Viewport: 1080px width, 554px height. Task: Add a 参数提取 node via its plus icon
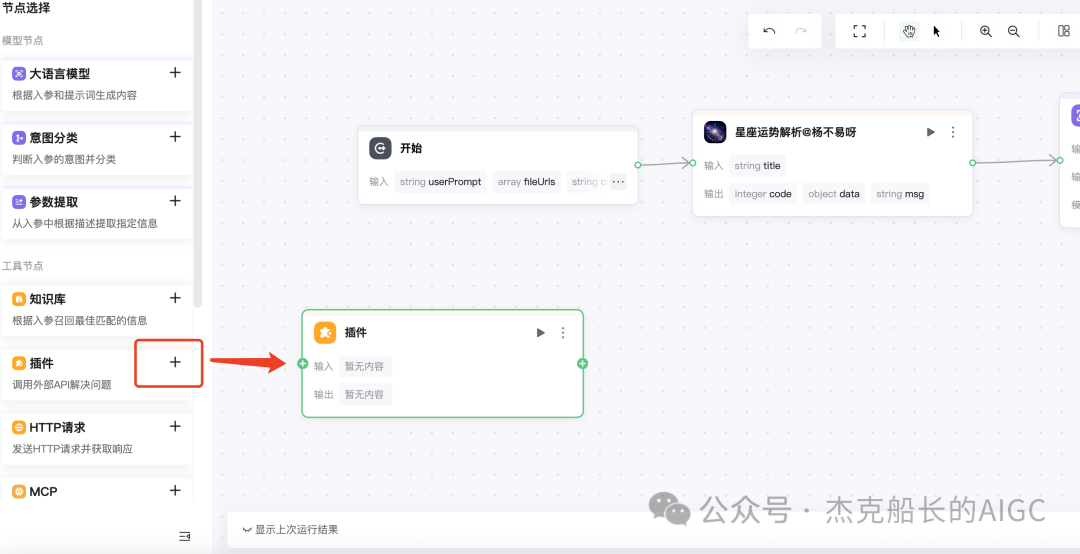[x=175, y=201]
